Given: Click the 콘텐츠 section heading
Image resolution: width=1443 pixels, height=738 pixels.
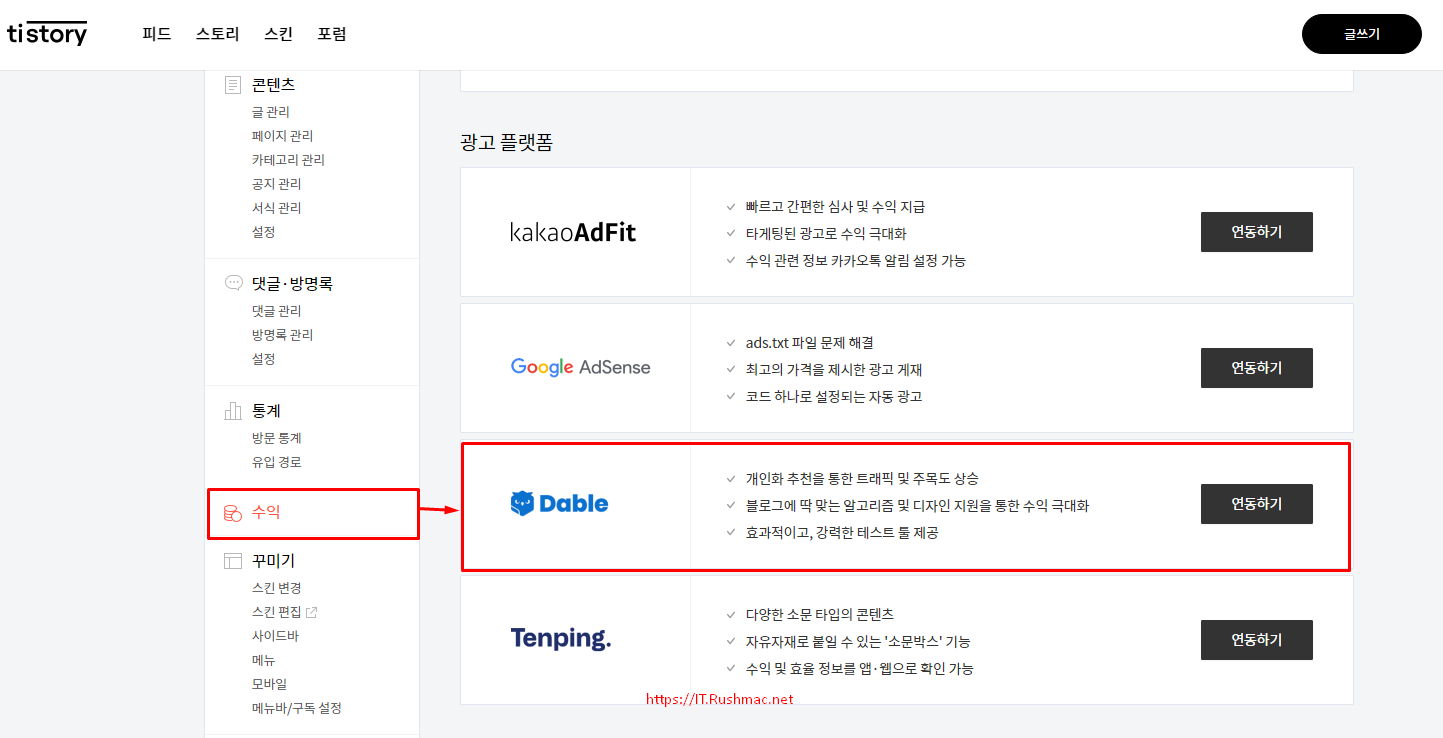Looking at the screenshot, I should click(273, 85).
